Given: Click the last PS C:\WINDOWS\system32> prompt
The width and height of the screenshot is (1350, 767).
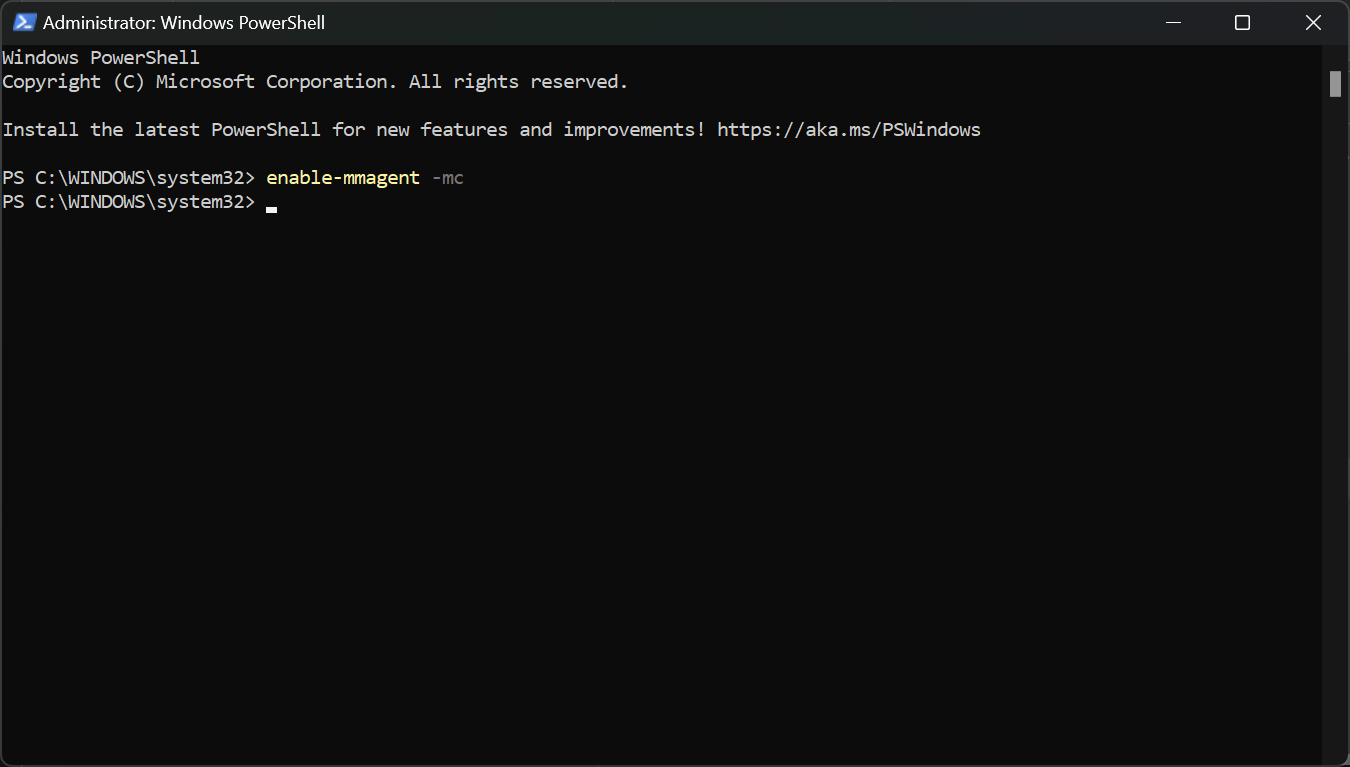Looking at the screenshot, I should click(x=129, y=202).
